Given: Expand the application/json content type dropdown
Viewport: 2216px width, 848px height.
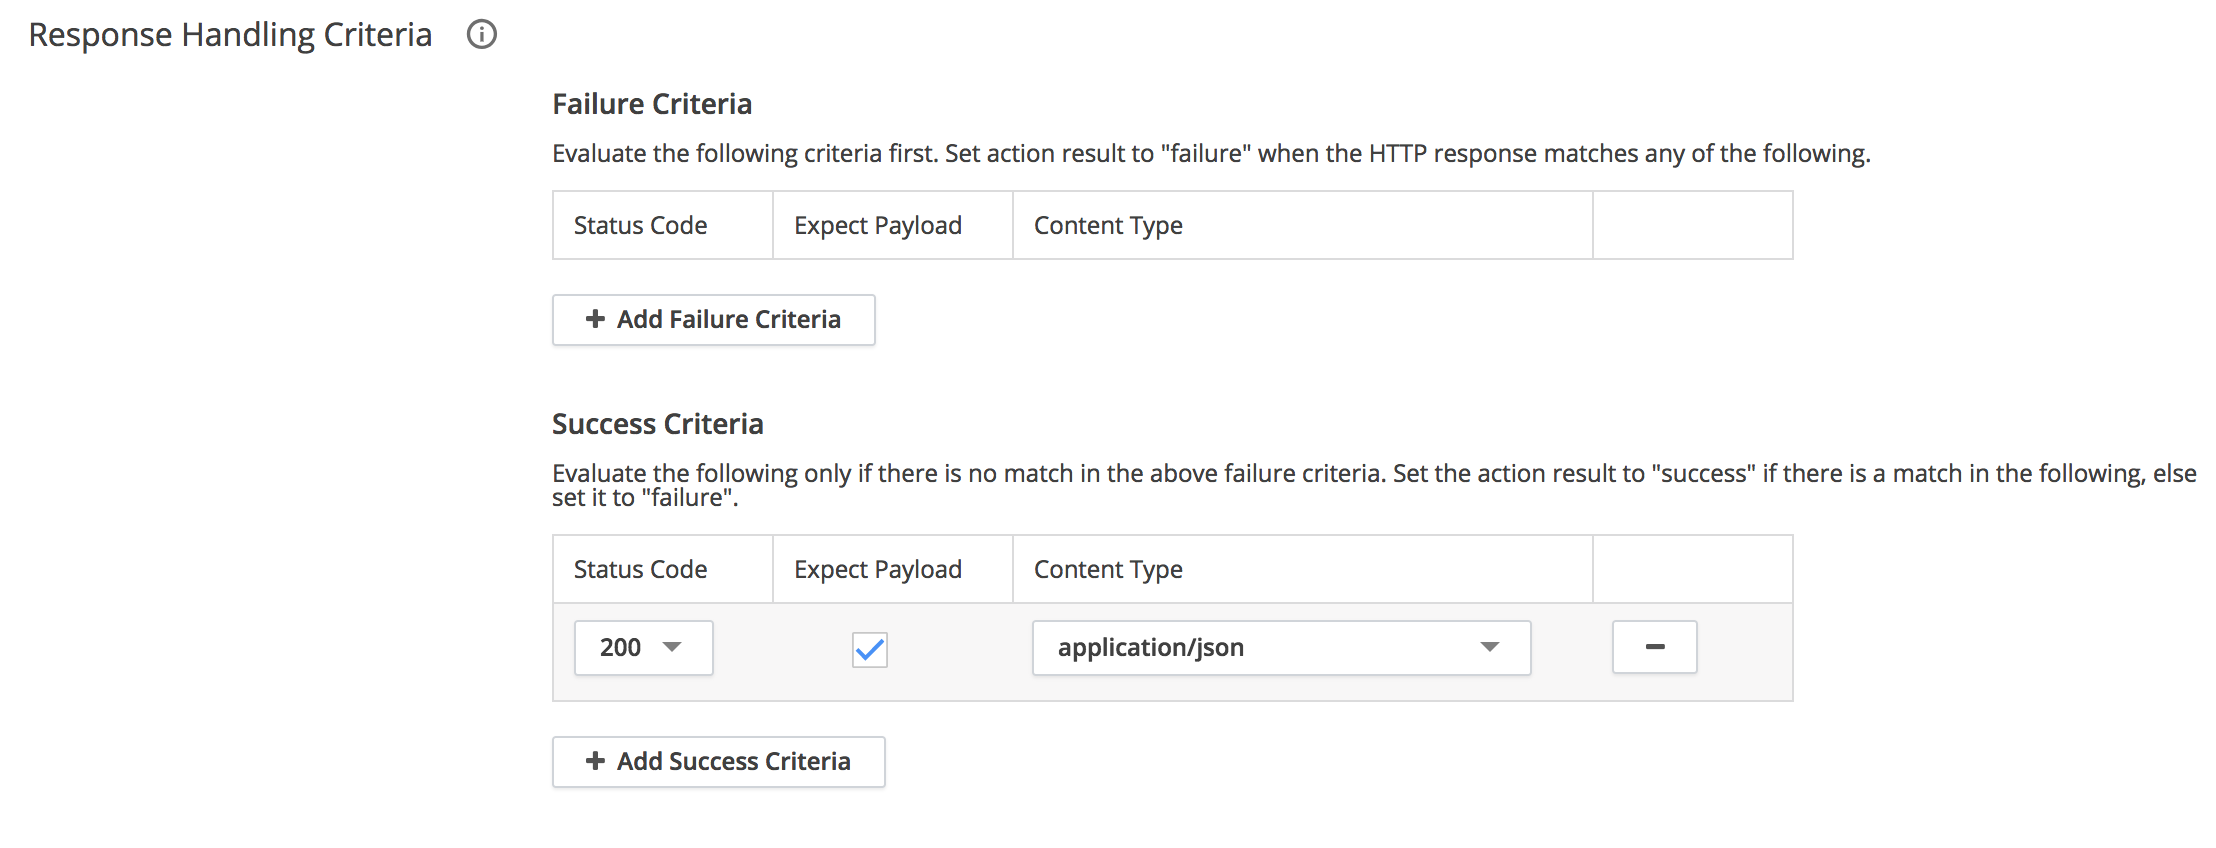Looking at the screenshot, I should [x=1280, y=648].
